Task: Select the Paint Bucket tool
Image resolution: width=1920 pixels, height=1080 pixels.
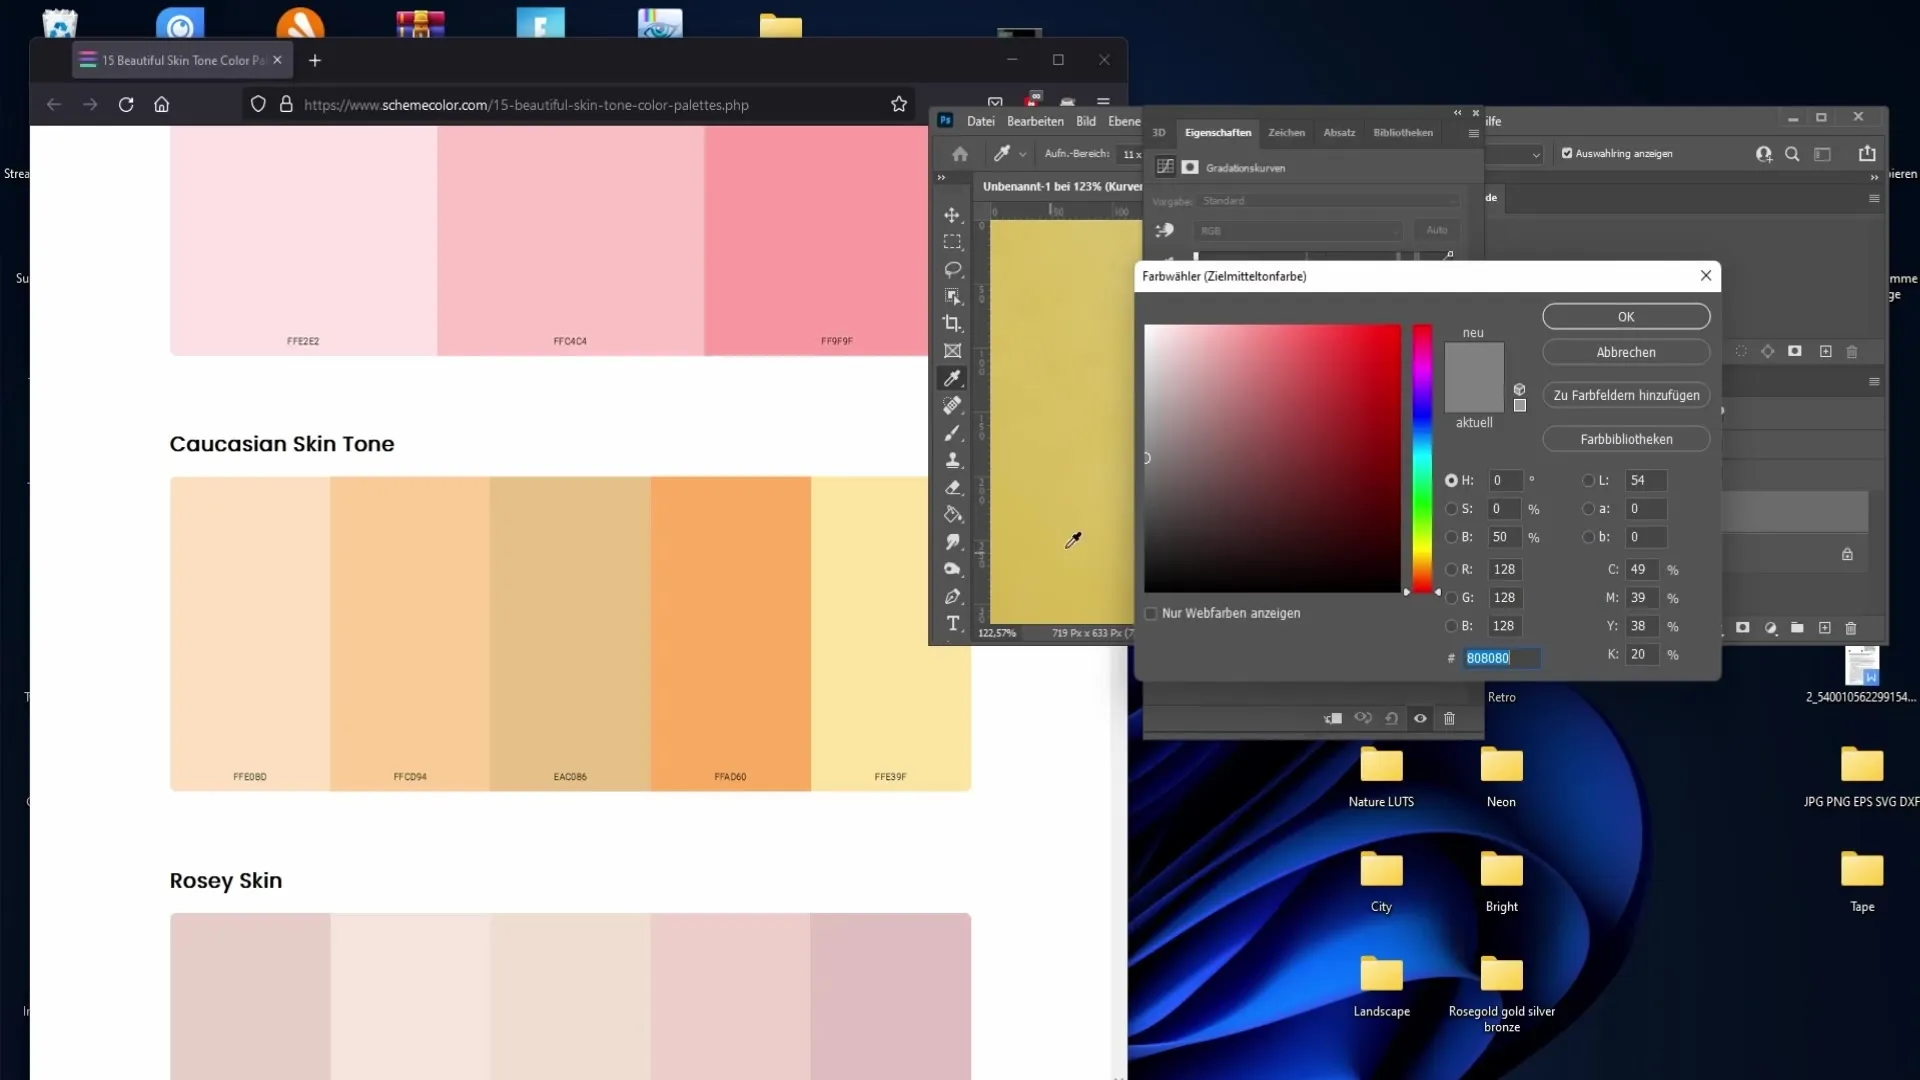Action: [952, 514]
